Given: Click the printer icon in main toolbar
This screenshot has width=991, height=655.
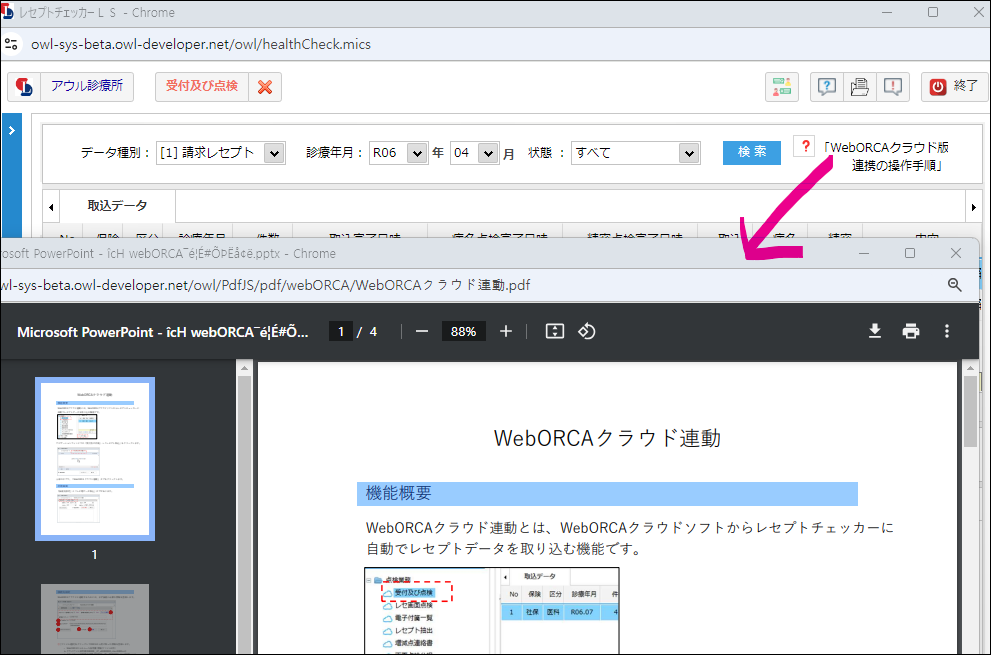Looking at the screenshot, I should click(860, 87).
